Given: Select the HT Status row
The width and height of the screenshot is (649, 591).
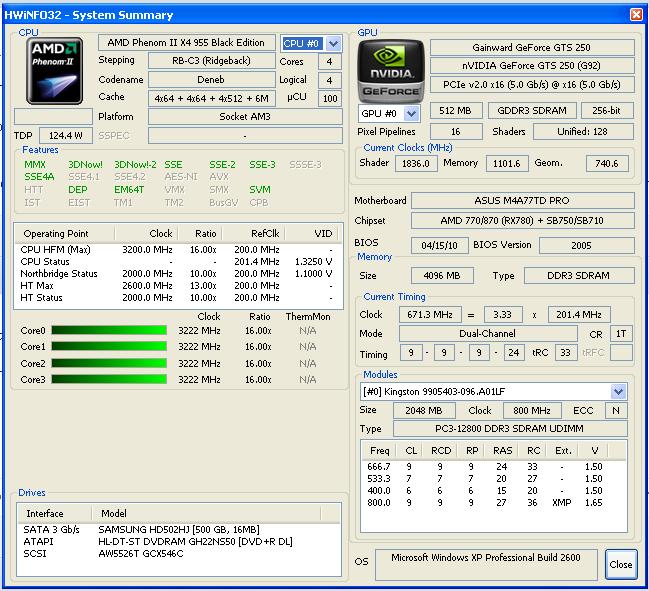Looking at the screenshot, I should pos(178,298).
